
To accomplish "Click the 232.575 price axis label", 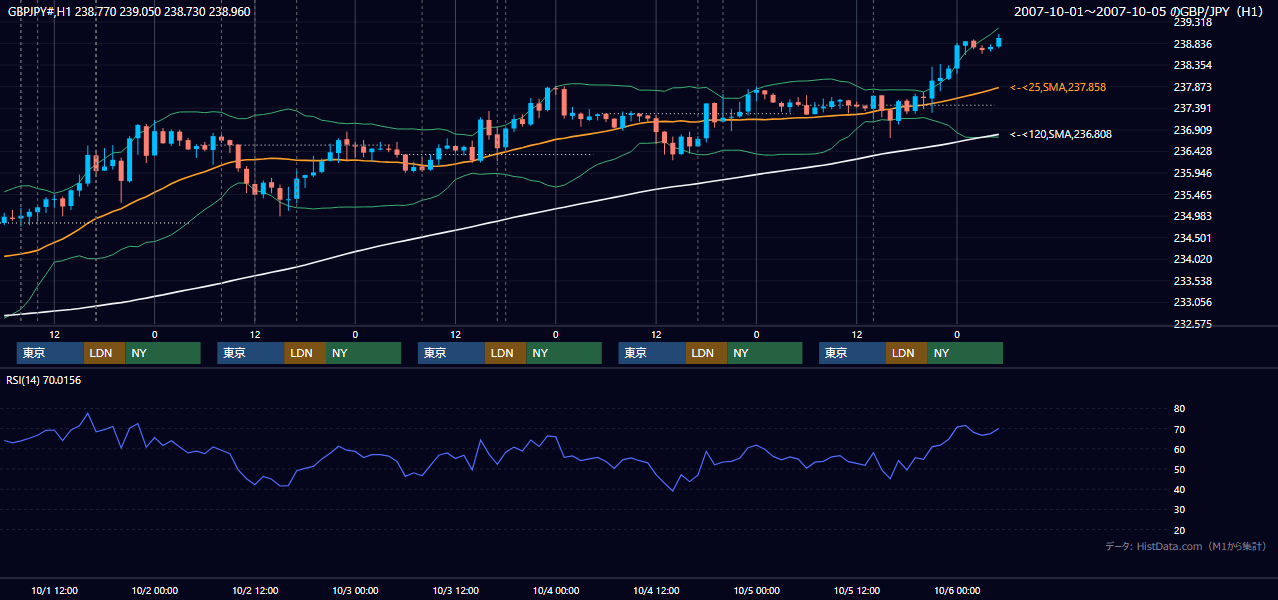I will pos(1193,324).
